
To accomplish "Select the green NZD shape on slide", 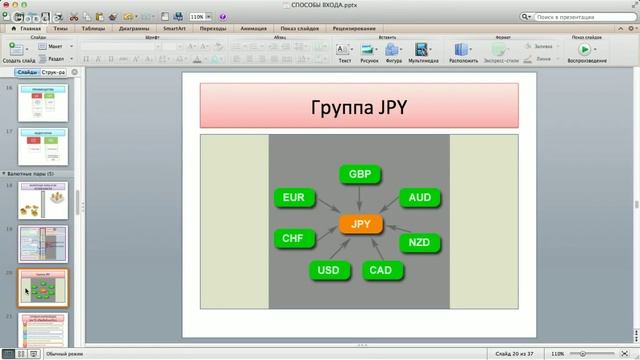I will point(419,242).
